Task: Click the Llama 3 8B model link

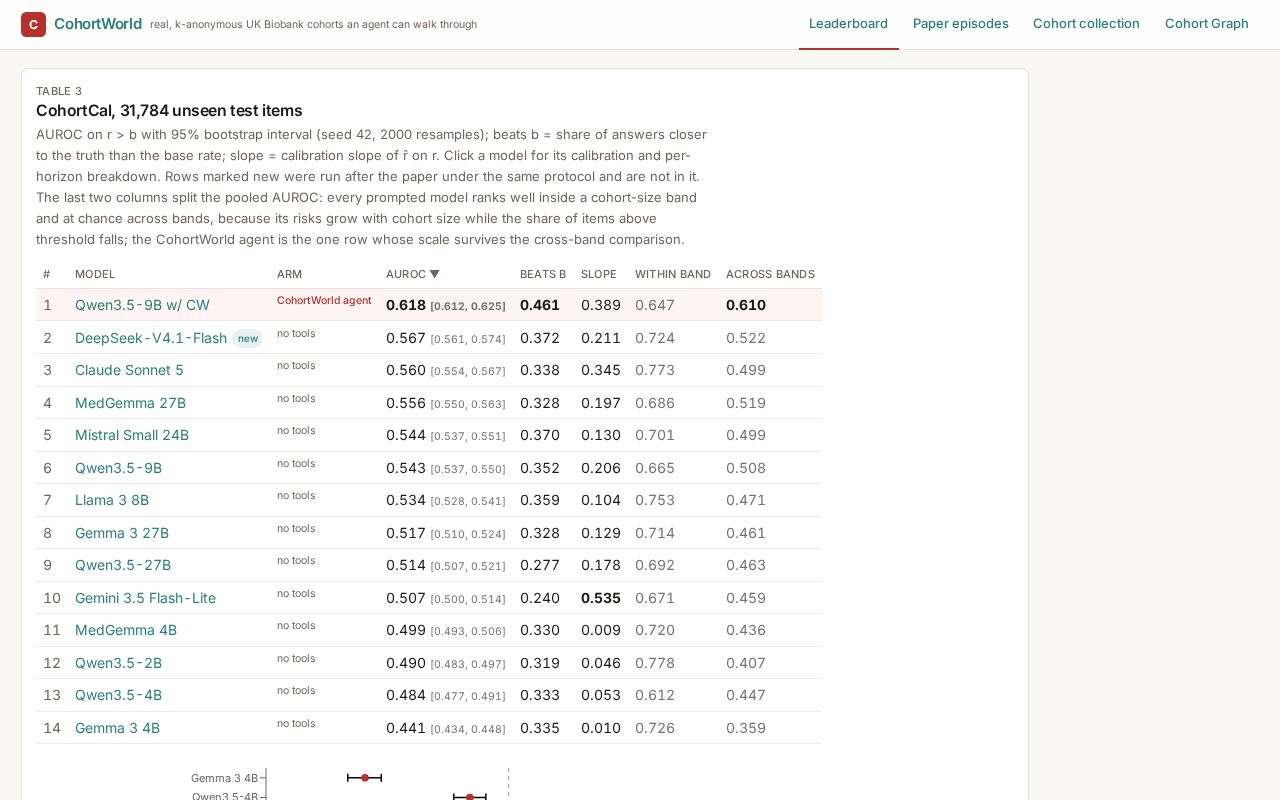Action: (112, 500)
